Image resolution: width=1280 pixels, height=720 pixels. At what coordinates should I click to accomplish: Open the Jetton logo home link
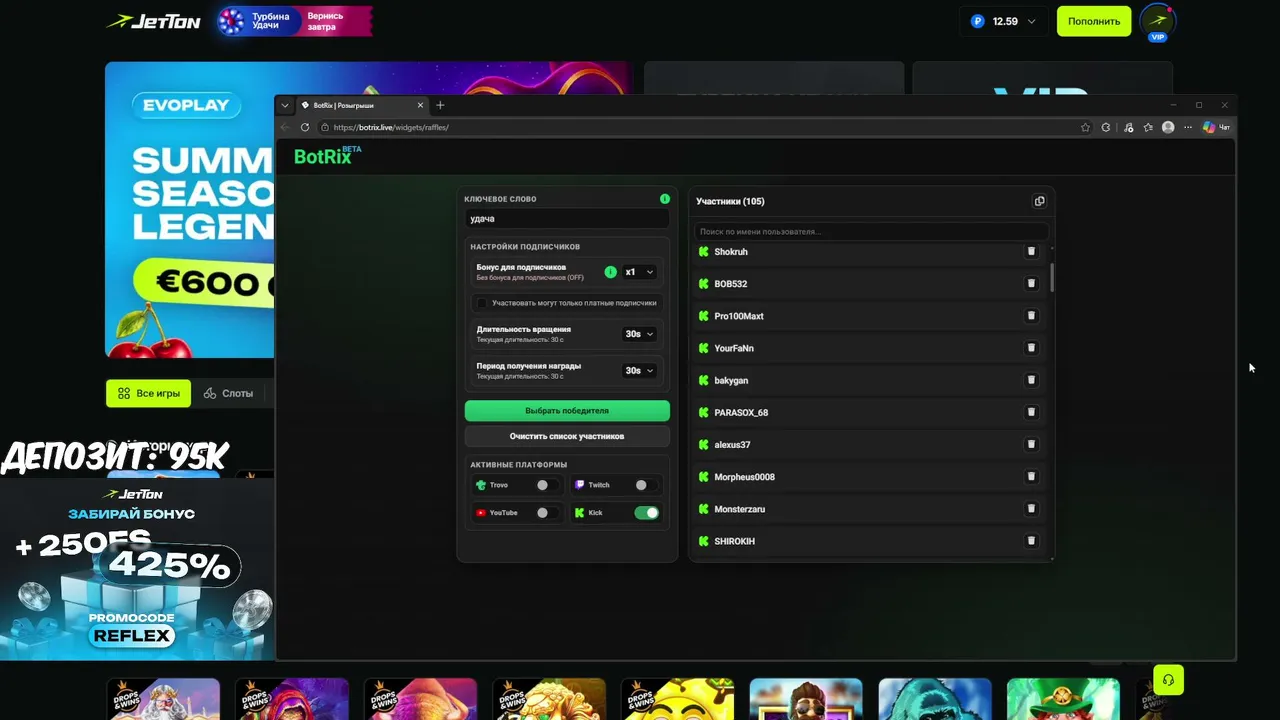154,21
